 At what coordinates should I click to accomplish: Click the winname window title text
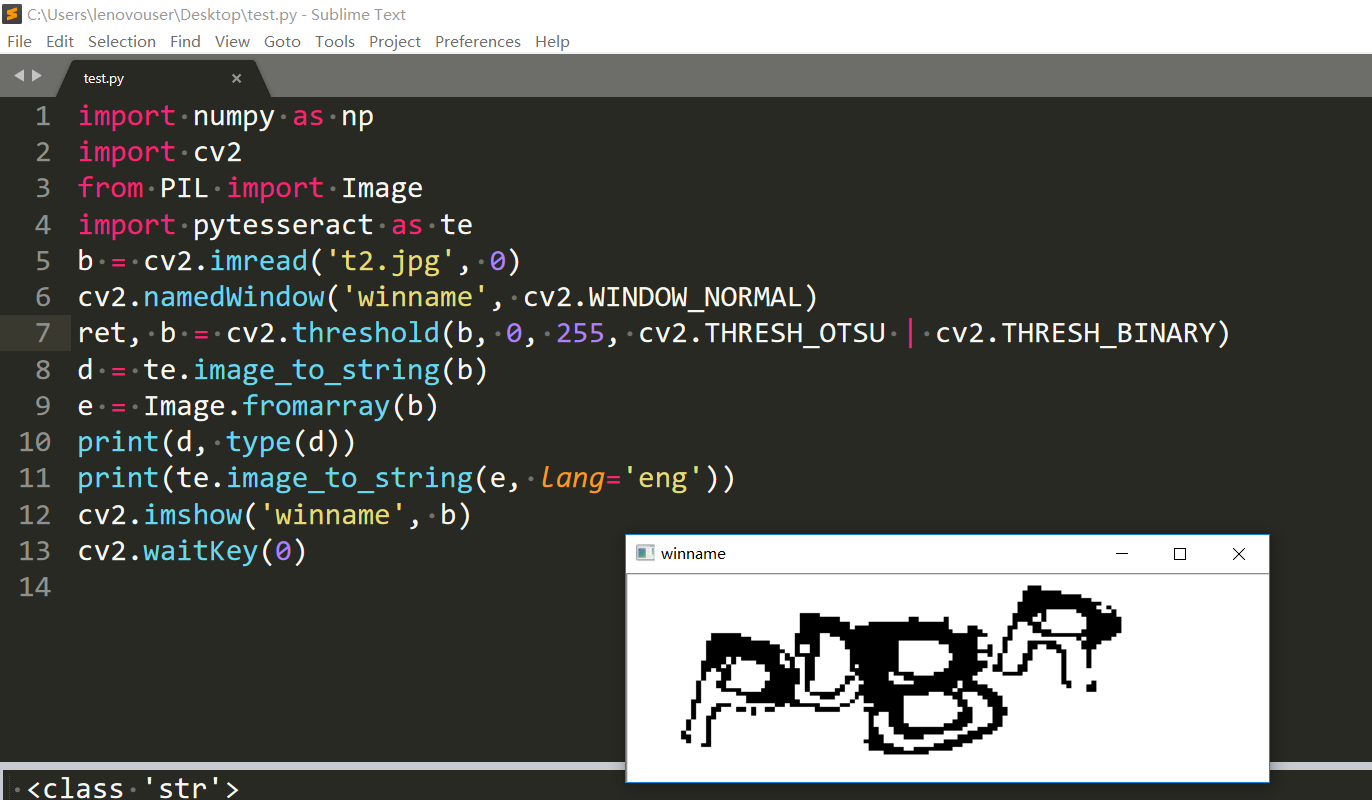(x=693, y=553)
